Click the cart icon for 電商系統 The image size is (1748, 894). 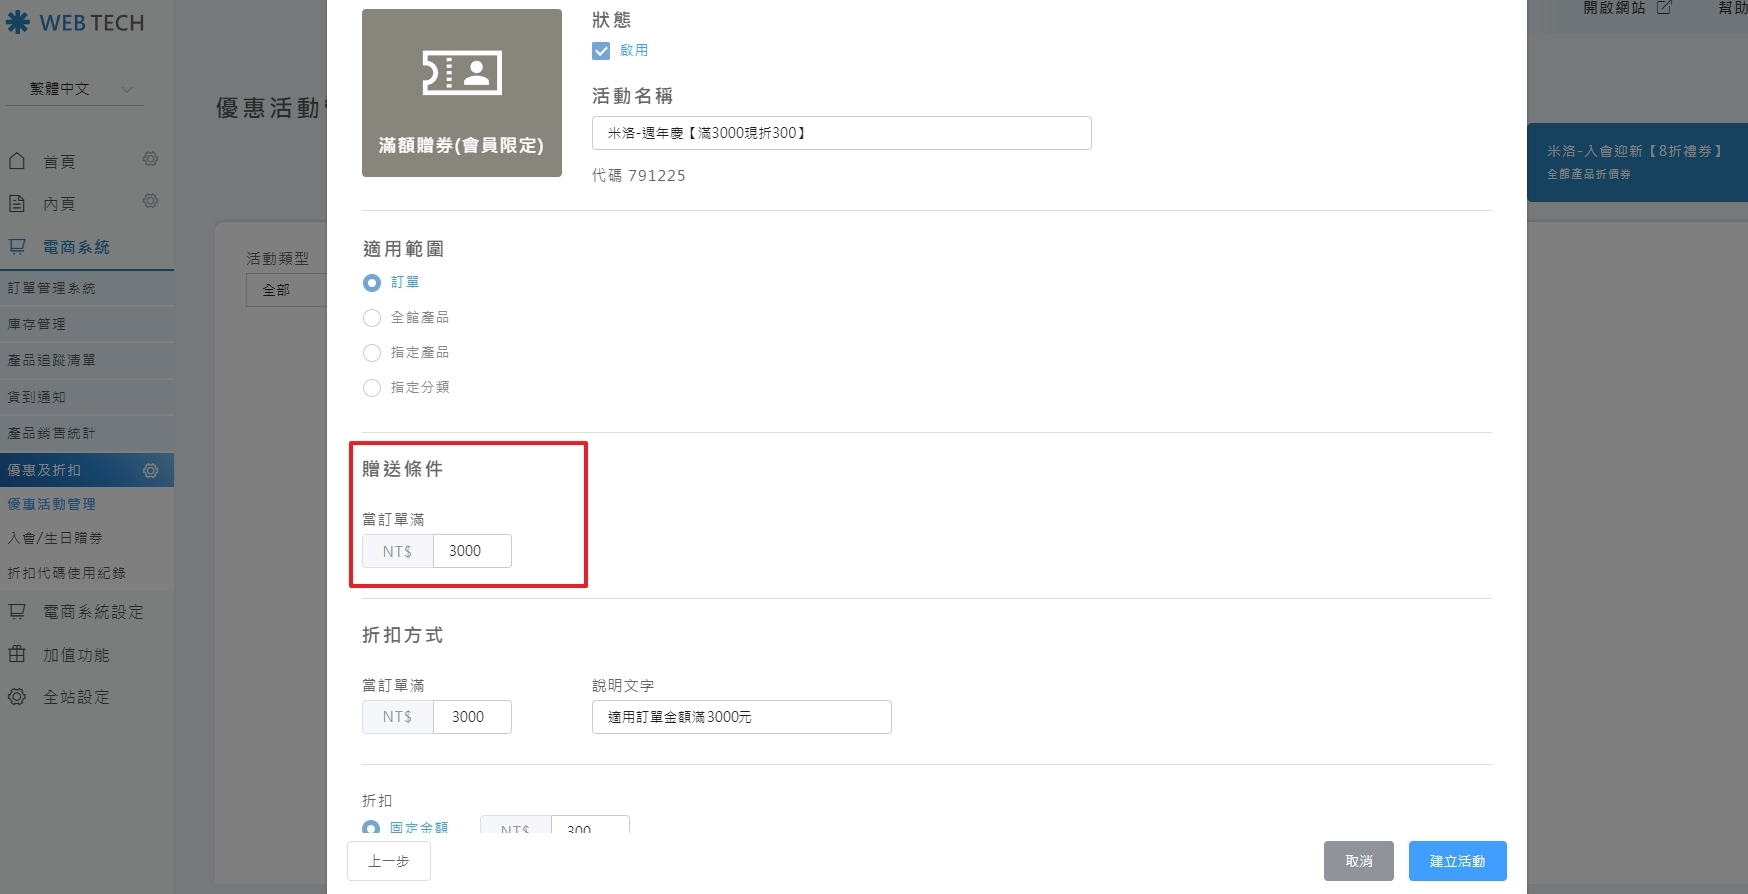(17, 246)
